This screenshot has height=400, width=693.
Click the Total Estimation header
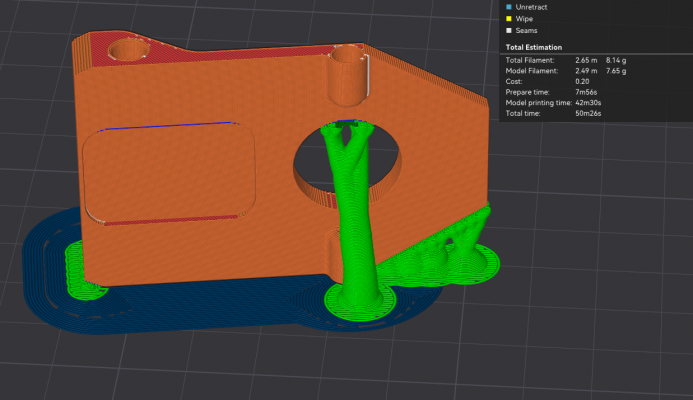coord(533,47)
